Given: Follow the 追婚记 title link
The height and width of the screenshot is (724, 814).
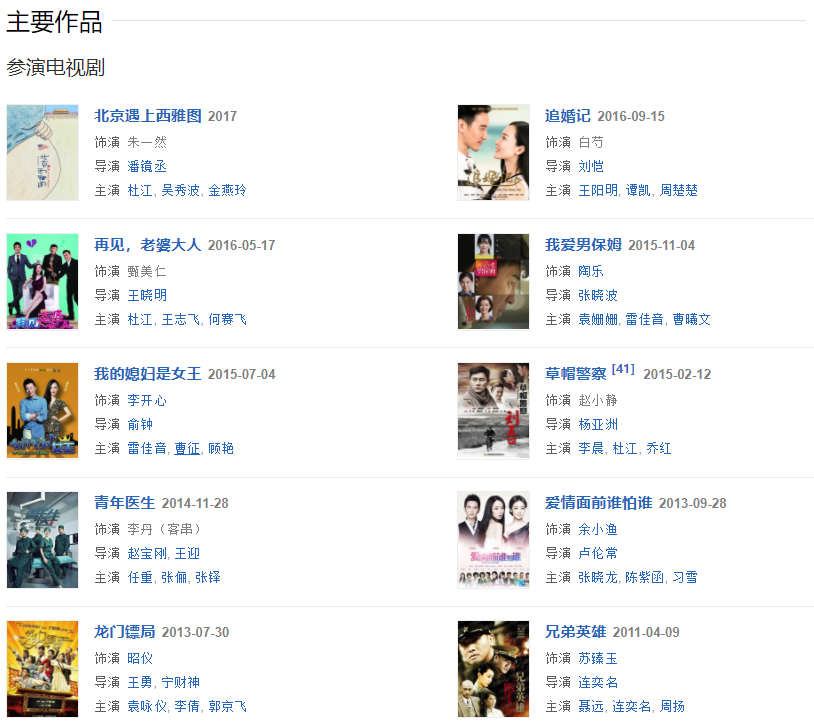Looking at the screenshot, I should click(x=567, y=116).
